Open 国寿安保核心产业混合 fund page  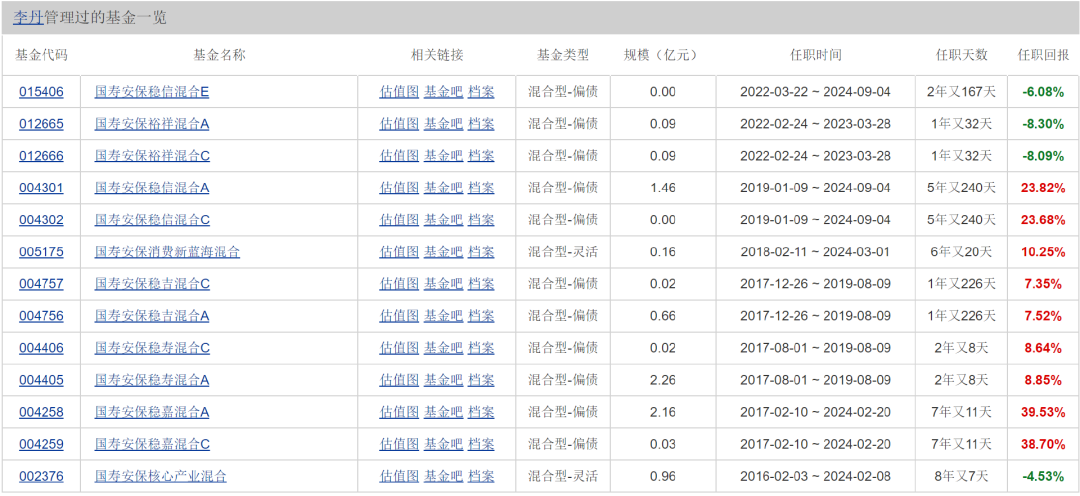tap(160, 476)
